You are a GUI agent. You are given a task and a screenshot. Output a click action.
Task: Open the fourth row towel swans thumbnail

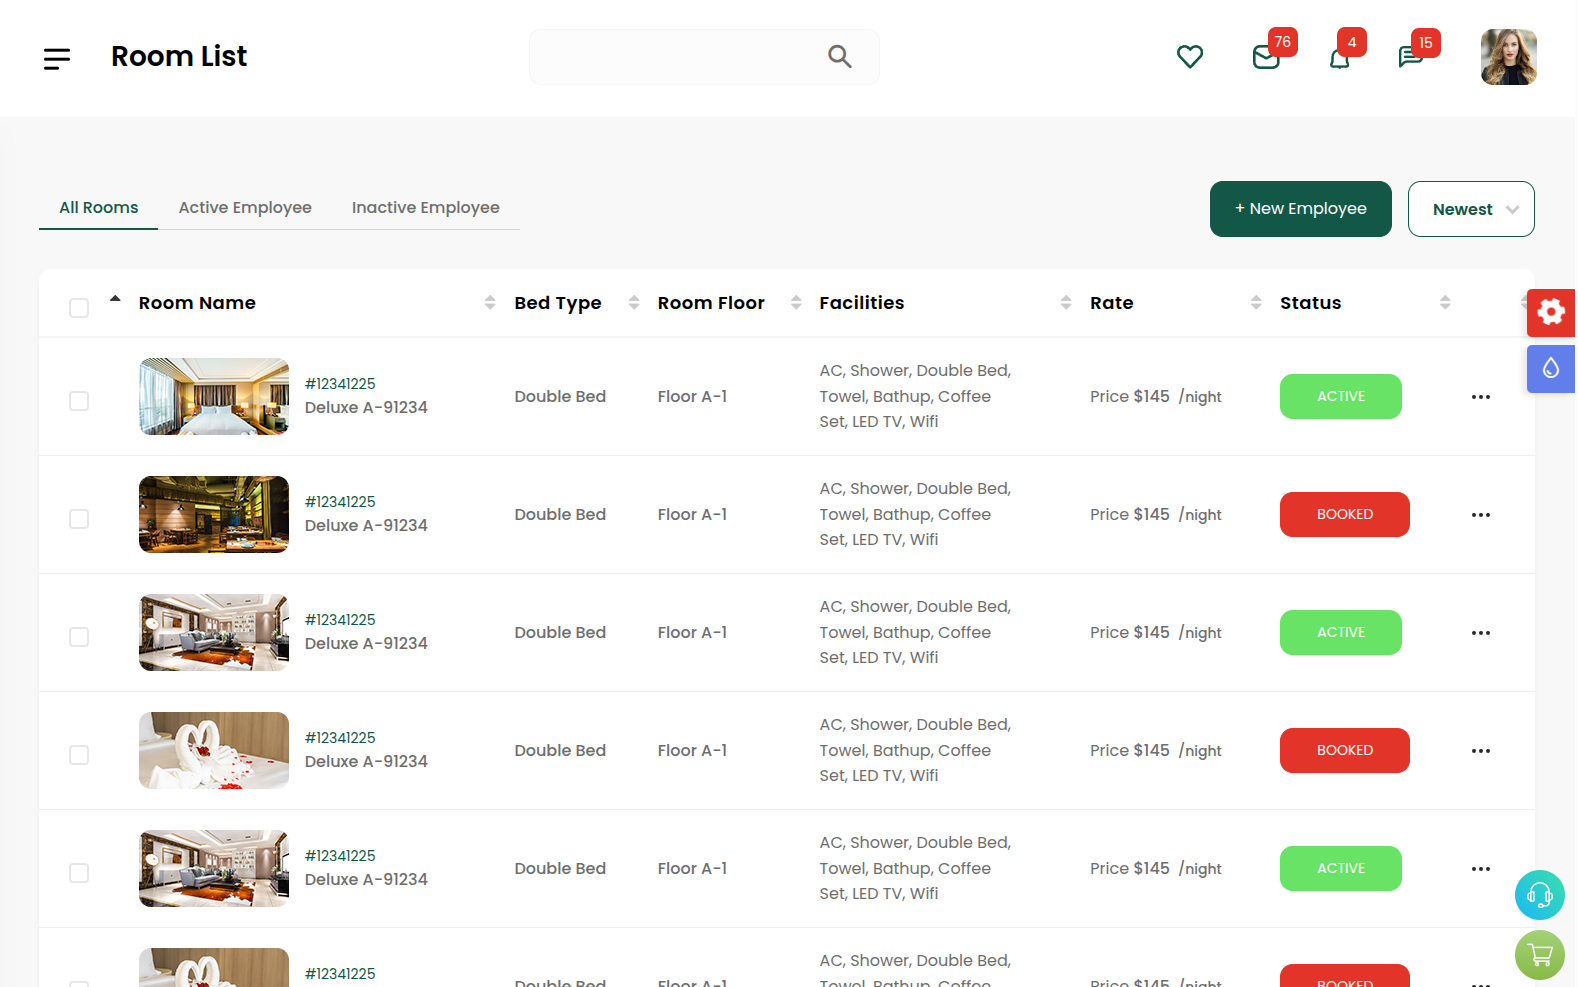pyautogui.click(x=214, y=751)
